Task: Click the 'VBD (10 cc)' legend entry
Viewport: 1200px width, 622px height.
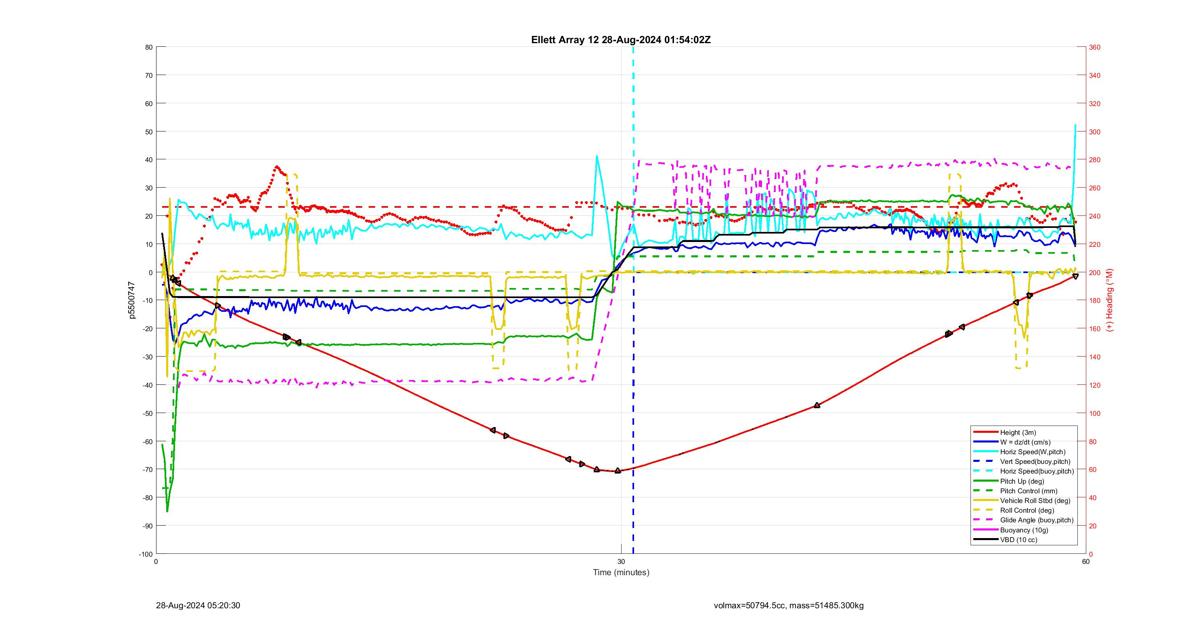Action: (1022, 540)
